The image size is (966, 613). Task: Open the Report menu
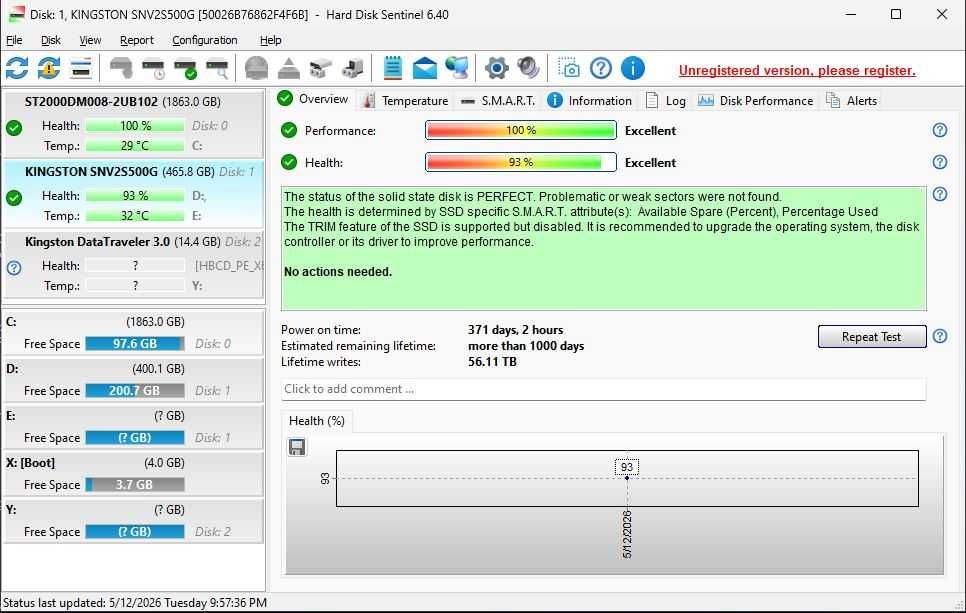[137, 40]
